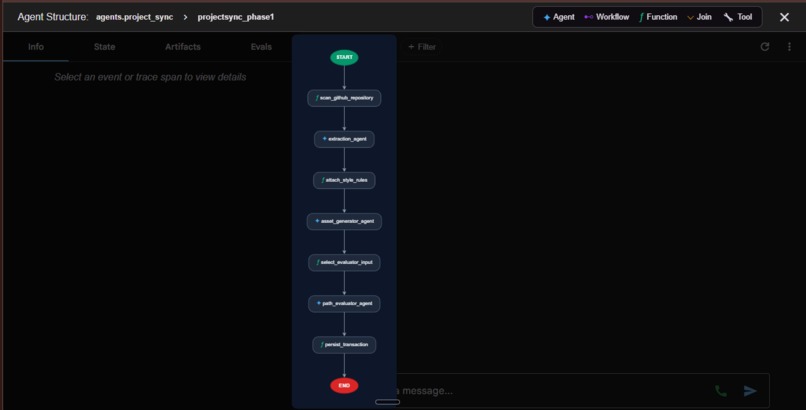Open the Info tab
Screen dimensions: 806x410
35,47
